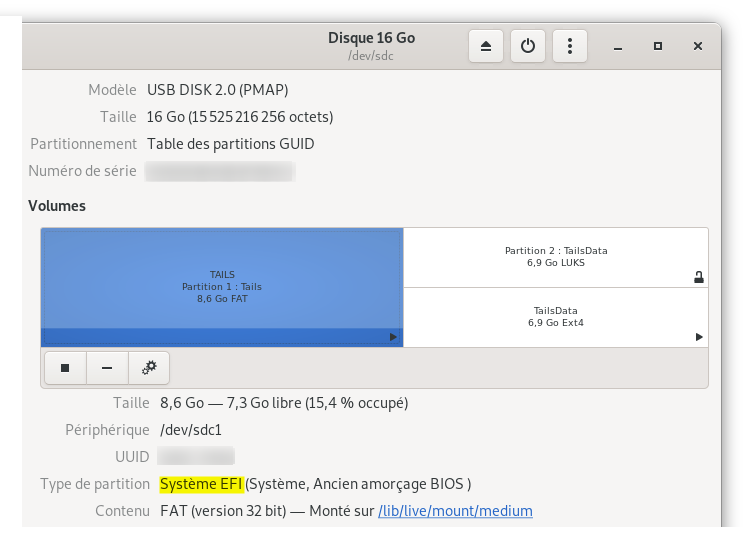Select the TAILS 8,6 Go FAT partition
The image size is (743, 544).
coord(222,287)
